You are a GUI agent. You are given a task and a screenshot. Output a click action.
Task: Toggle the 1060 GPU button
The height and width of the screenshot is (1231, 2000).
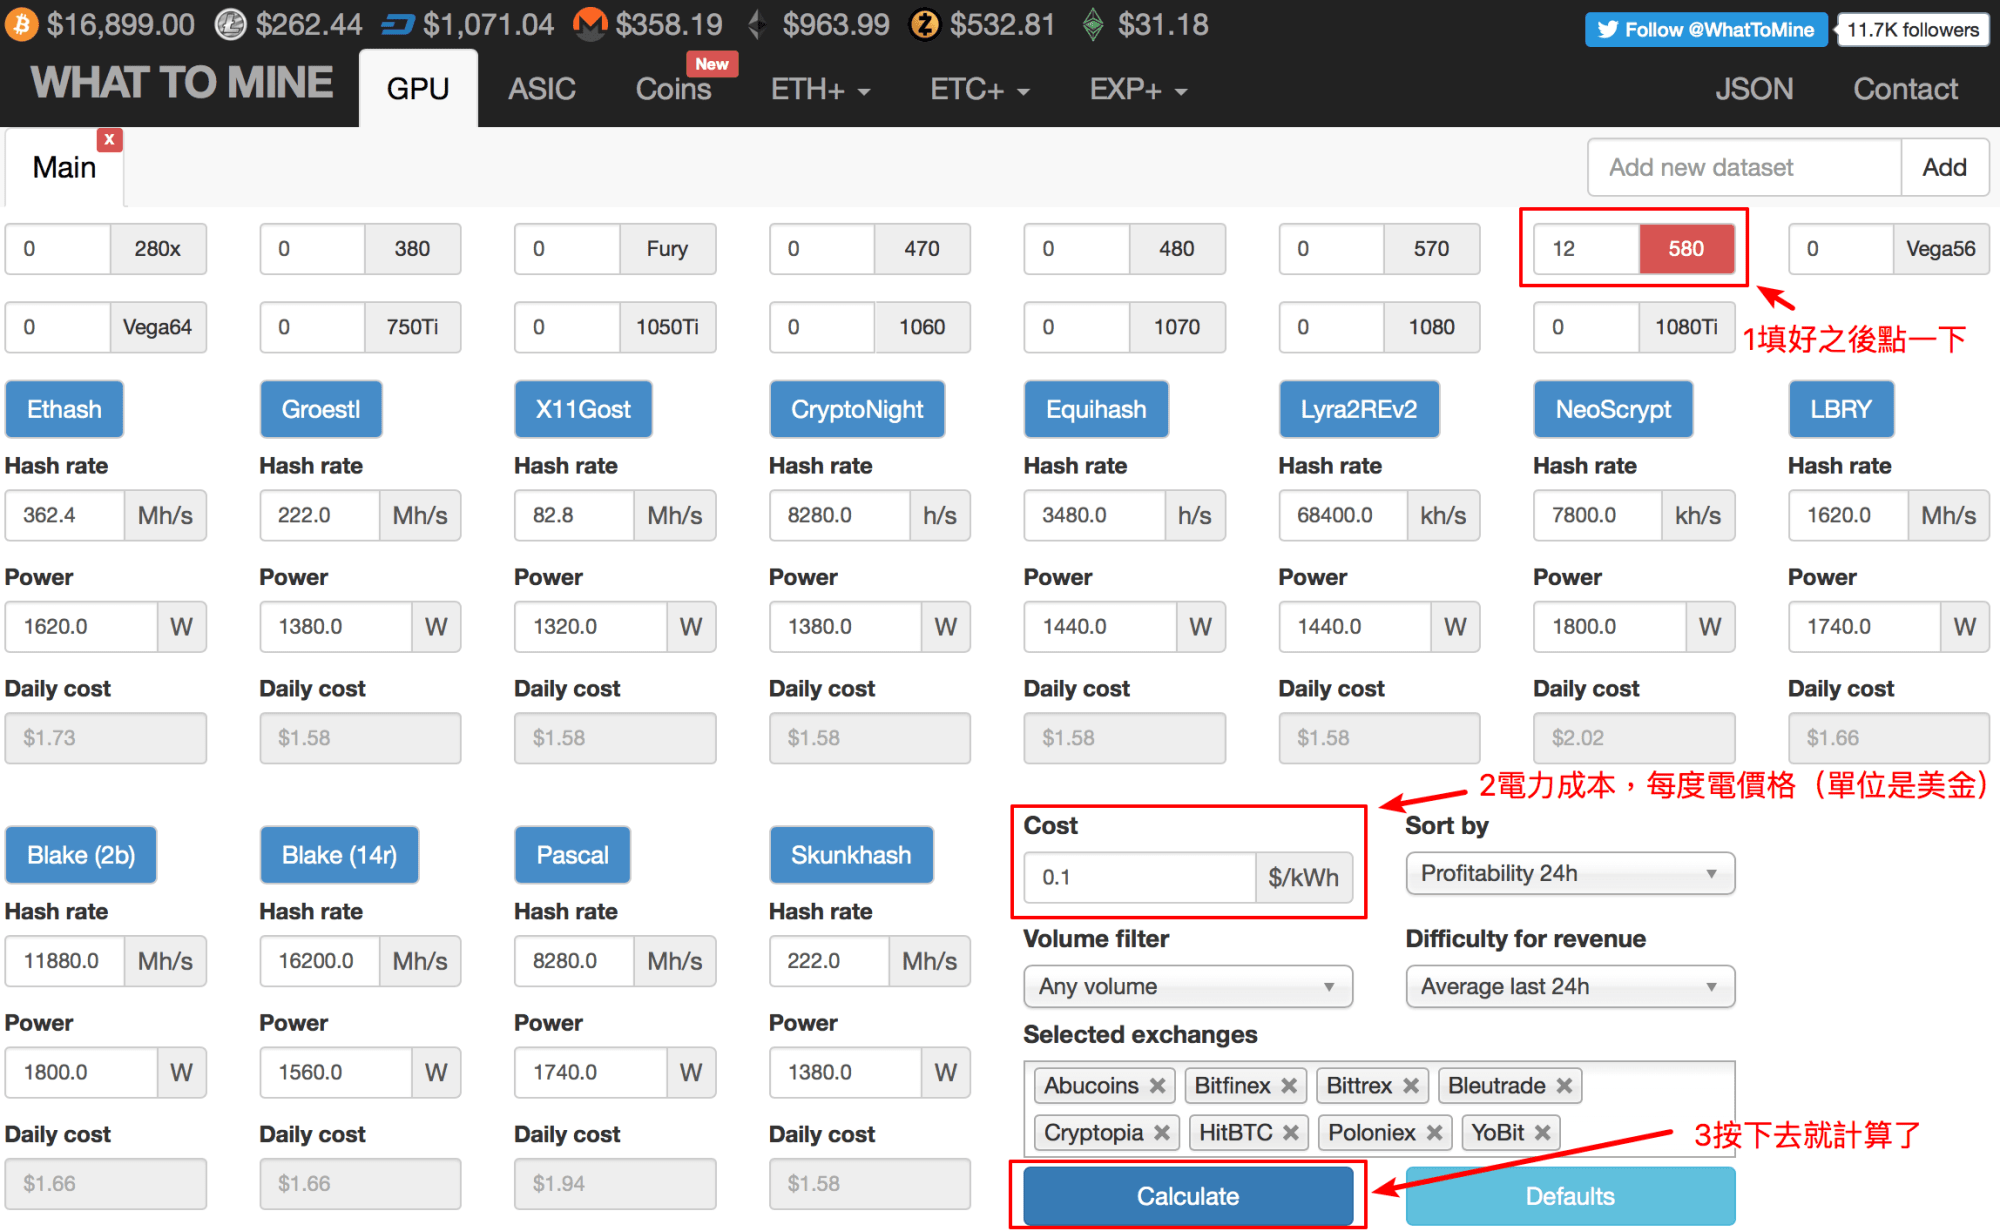[922, 326]
